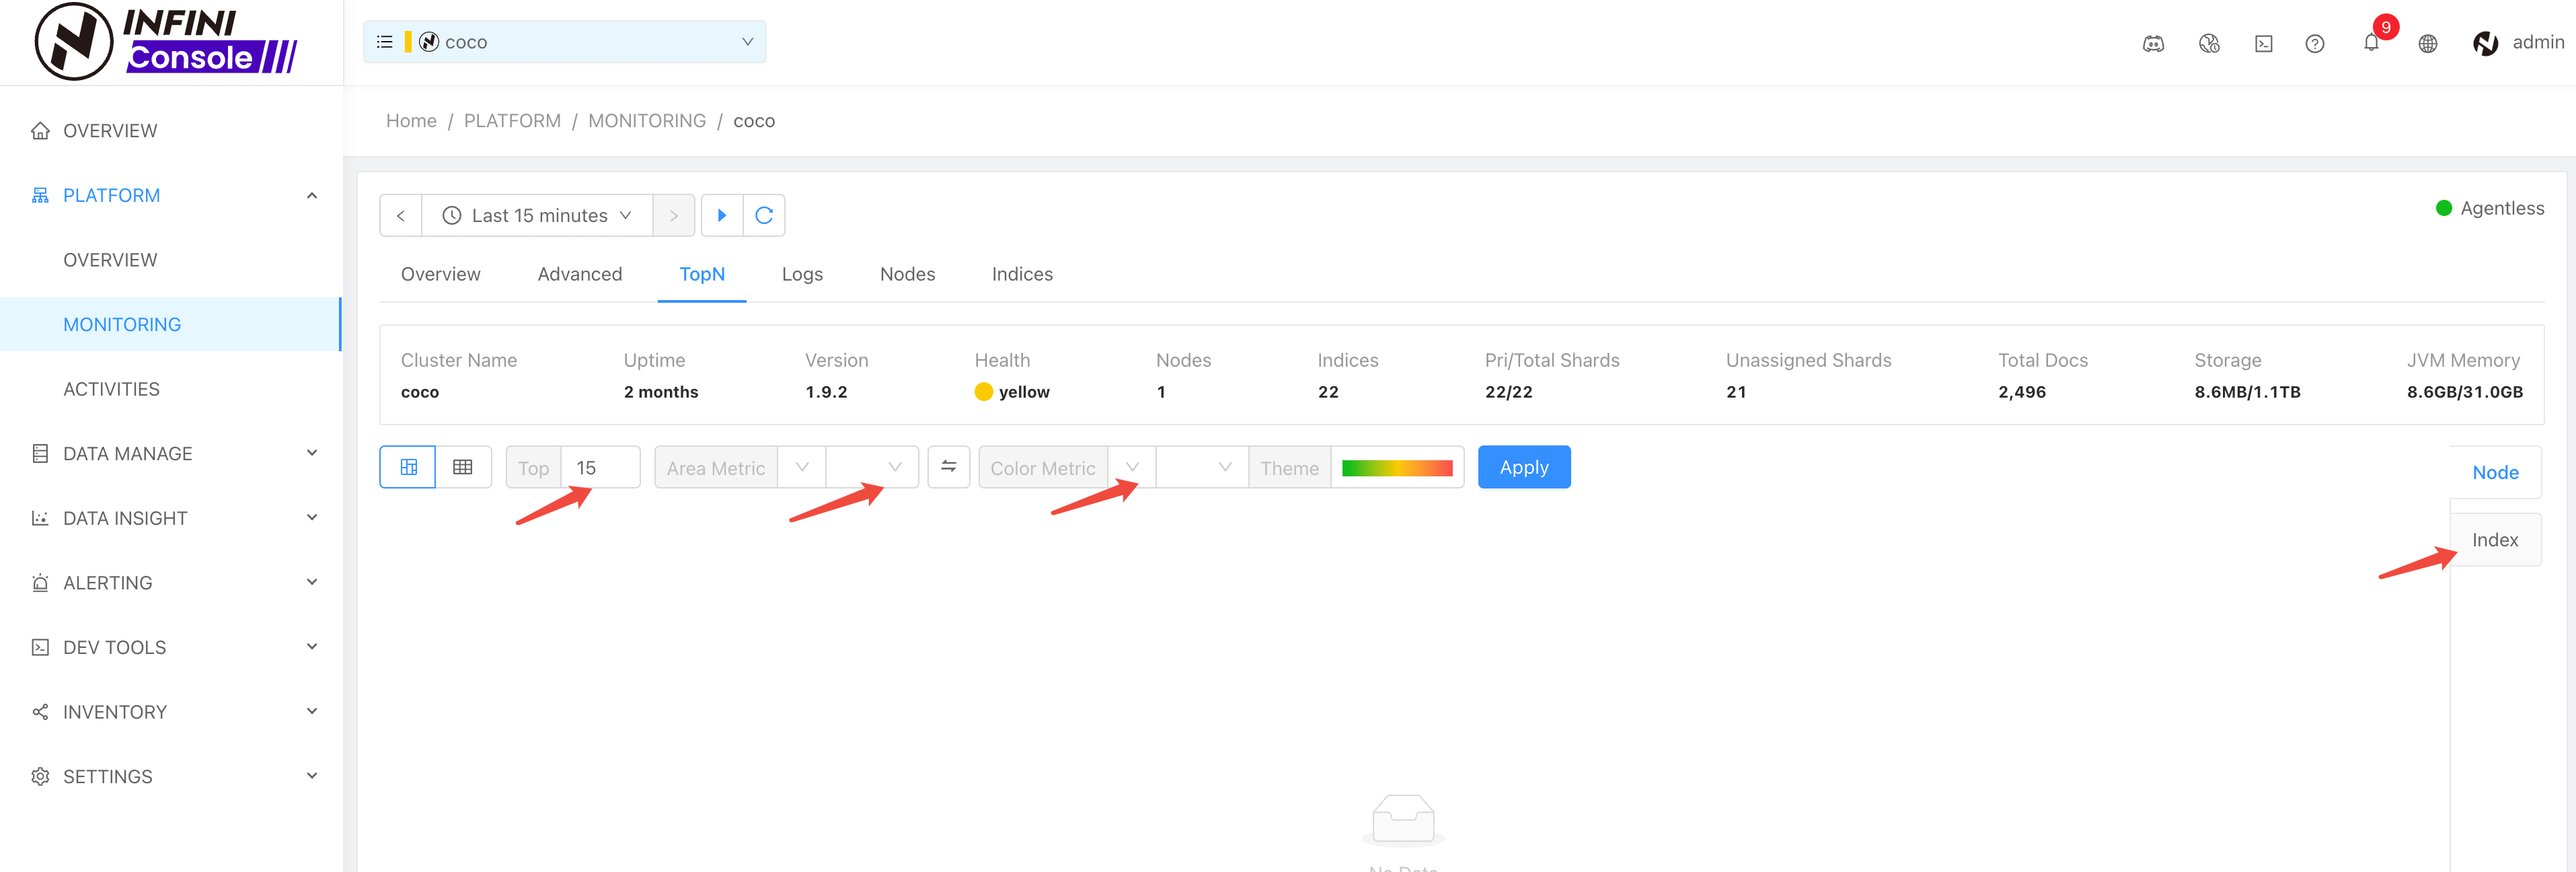Viewport: 2576px width, 872px height.
Task: Open the Last 15 minutes time dropdown
Action: [x=537, y=215]
